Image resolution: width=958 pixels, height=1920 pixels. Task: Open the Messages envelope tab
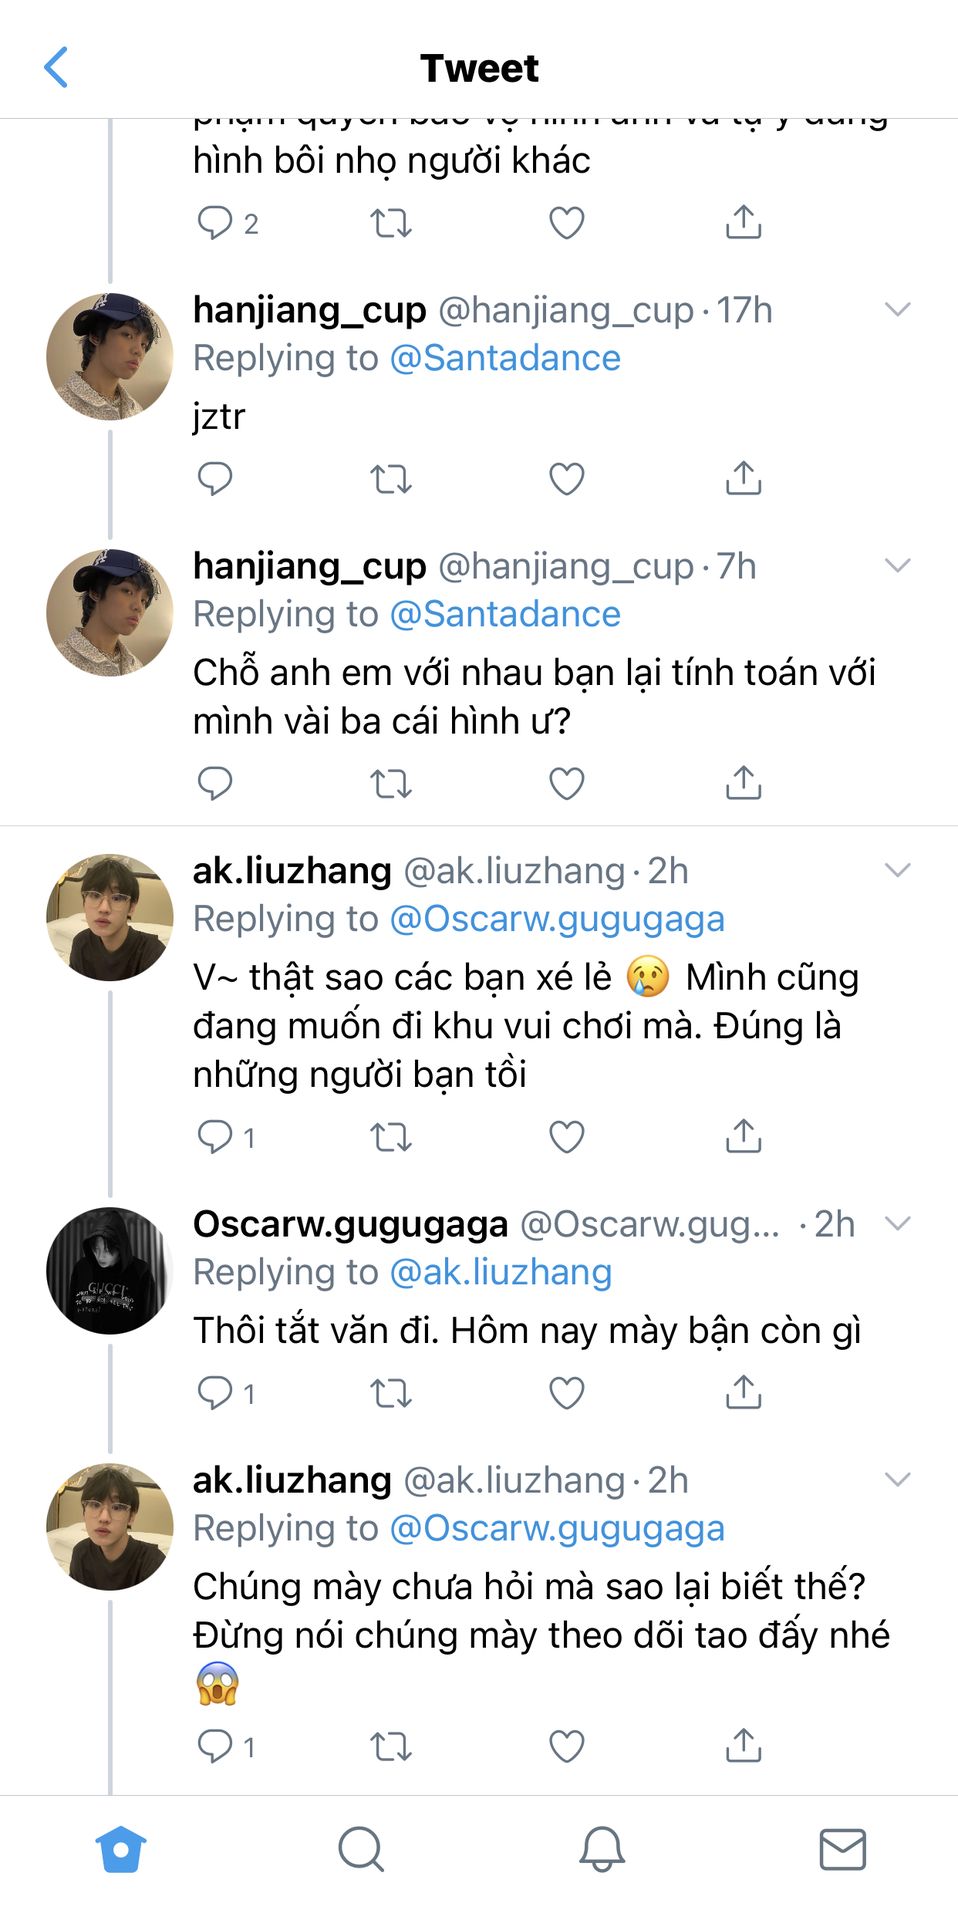(842, 1849)
